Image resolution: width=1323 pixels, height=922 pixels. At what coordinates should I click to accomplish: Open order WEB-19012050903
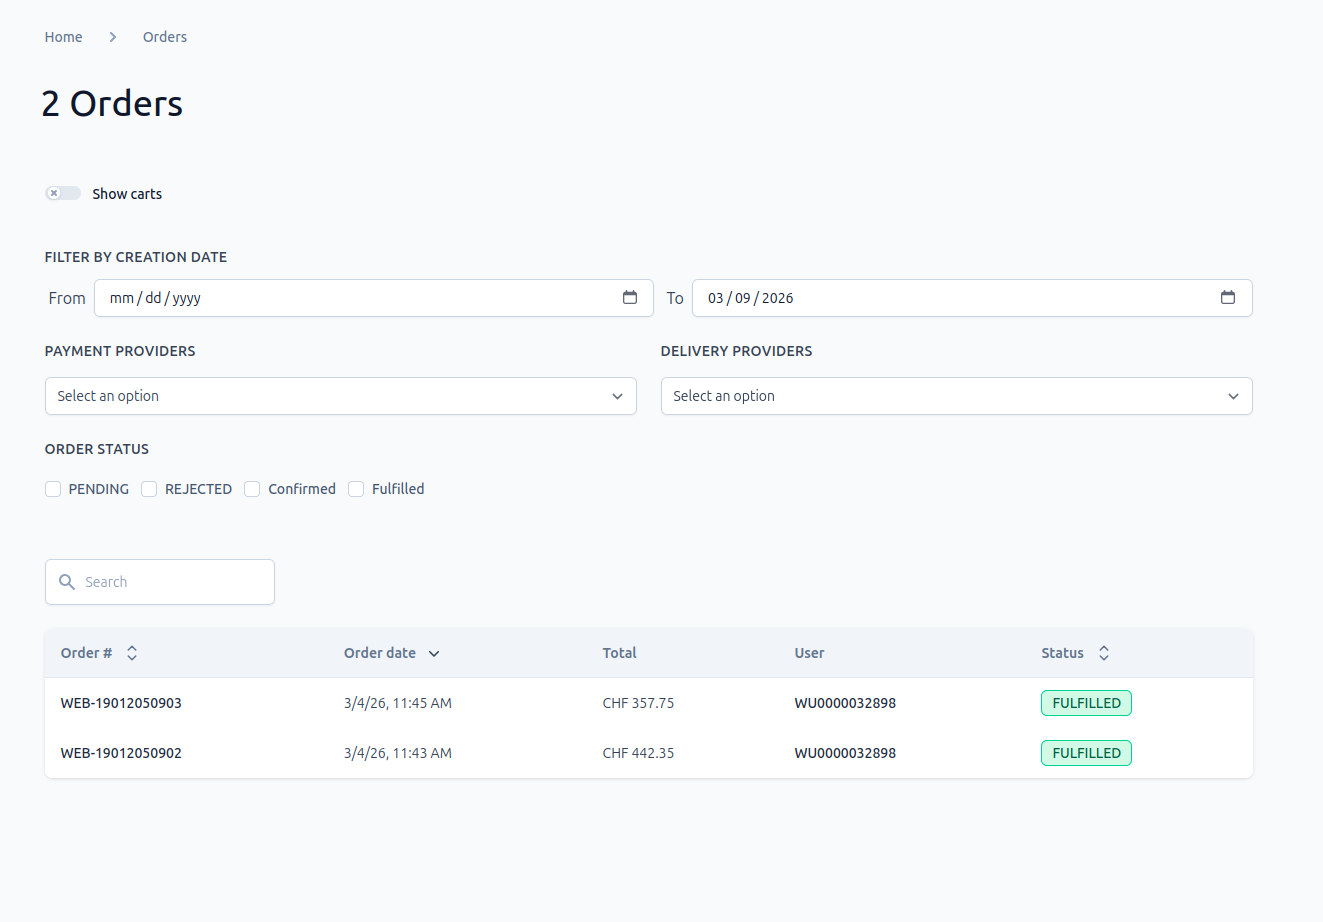coord(121,703)
